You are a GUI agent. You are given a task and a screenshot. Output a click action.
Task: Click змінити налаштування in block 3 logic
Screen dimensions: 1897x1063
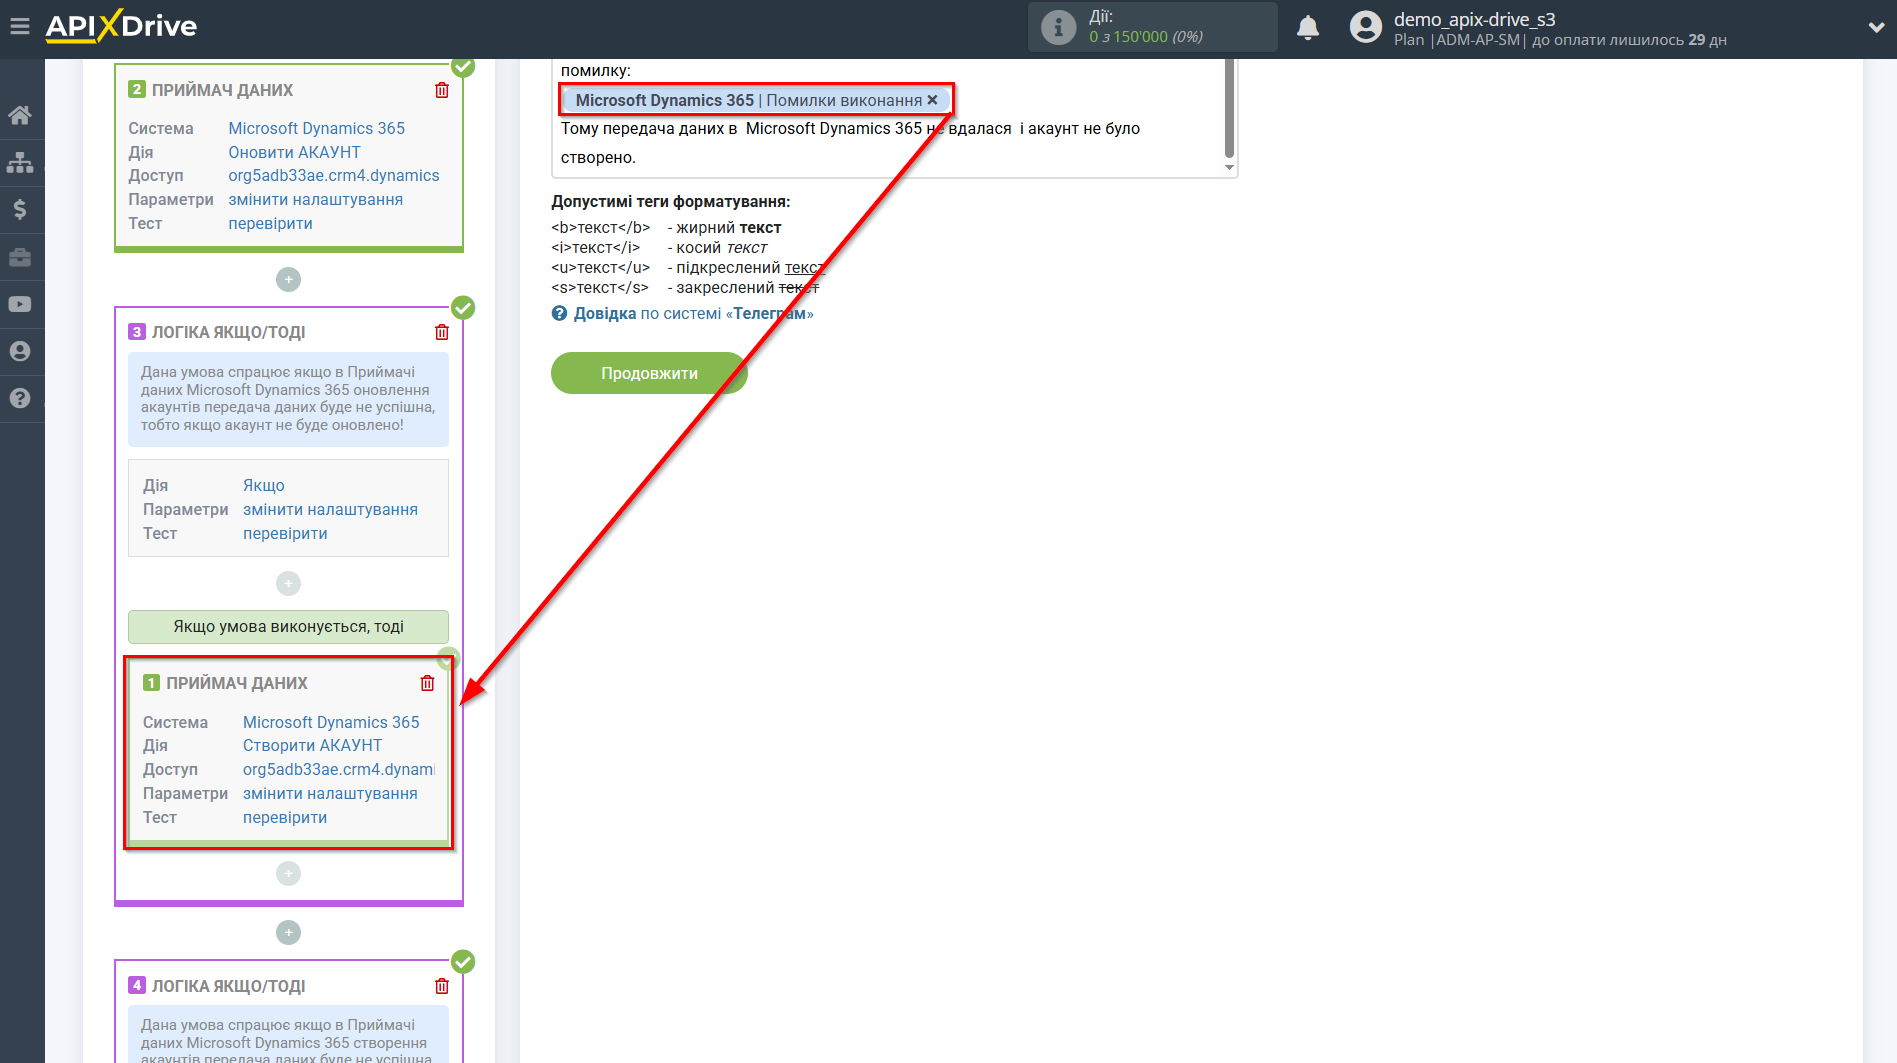point(330,509)
